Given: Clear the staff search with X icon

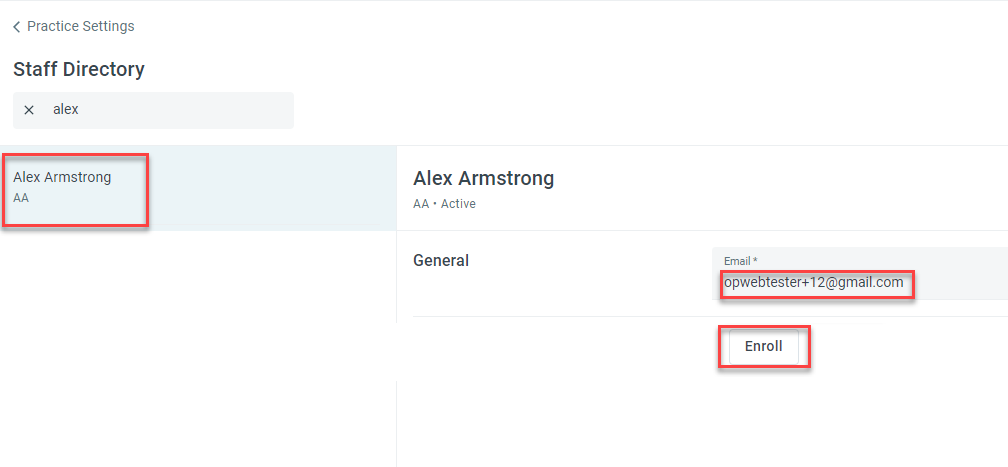Looking at the screenshot, I should [29, 110].
